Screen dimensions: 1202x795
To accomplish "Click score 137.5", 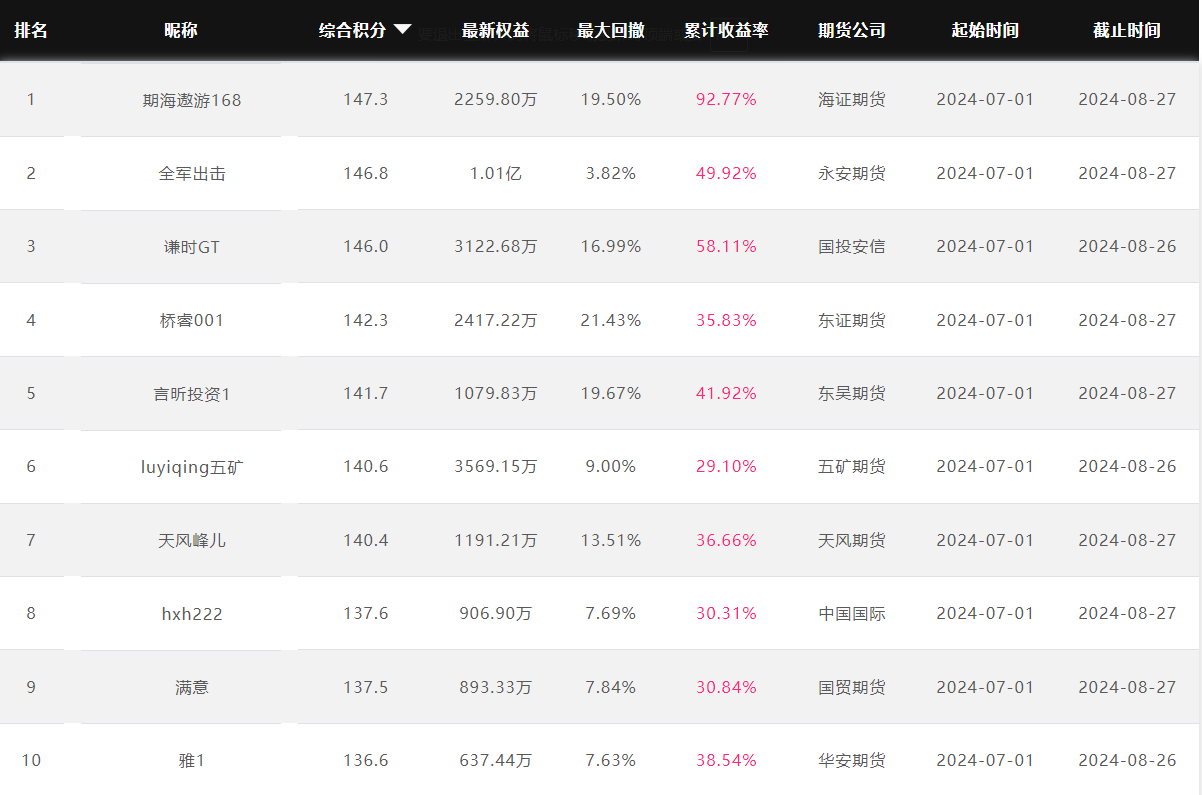I will [365, 687].
